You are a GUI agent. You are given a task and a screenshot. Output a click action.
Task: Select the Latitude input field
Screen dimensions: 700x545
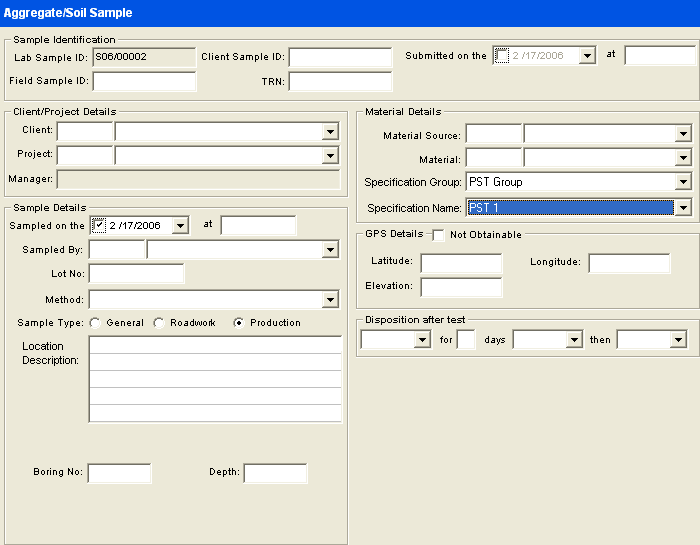pos(461,263)
